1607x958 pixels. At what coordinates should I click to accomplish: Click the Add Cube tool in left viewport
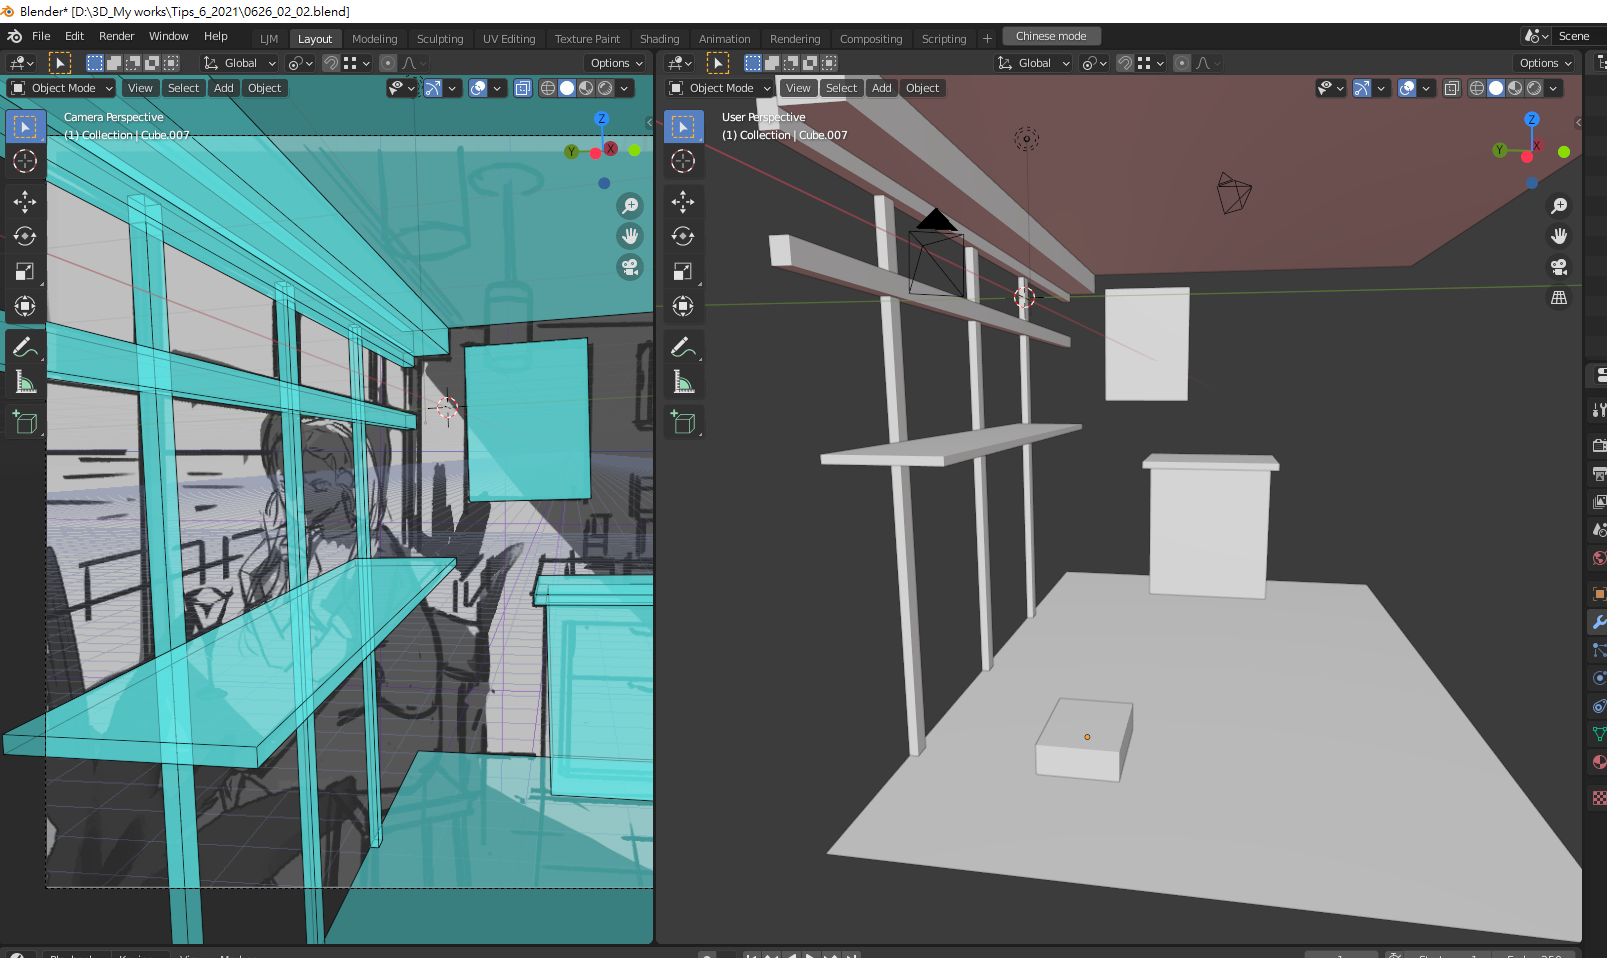pos(25,423)
